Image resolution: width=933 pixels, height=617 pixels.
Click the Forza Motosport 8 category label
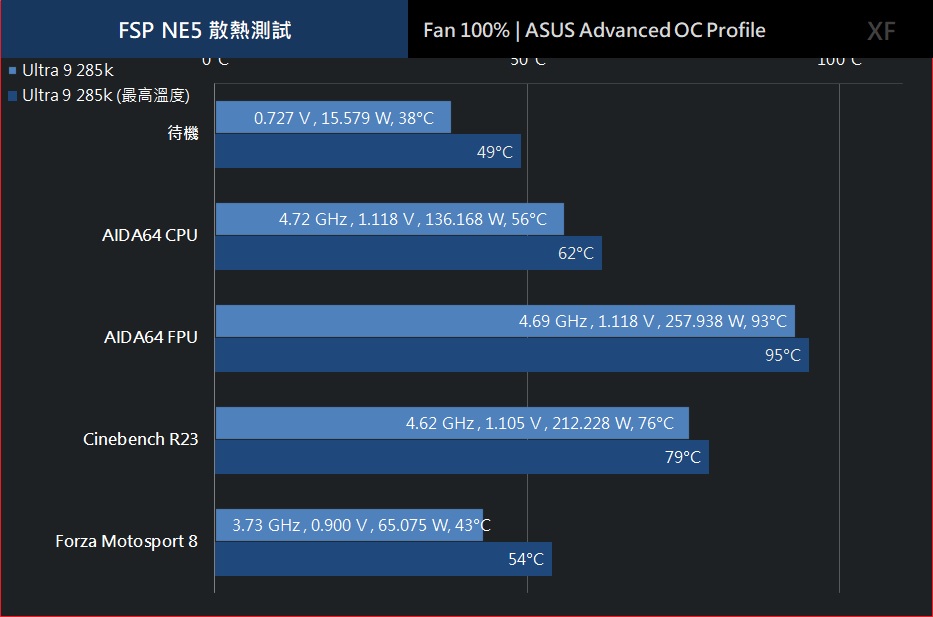click(126, 541)
